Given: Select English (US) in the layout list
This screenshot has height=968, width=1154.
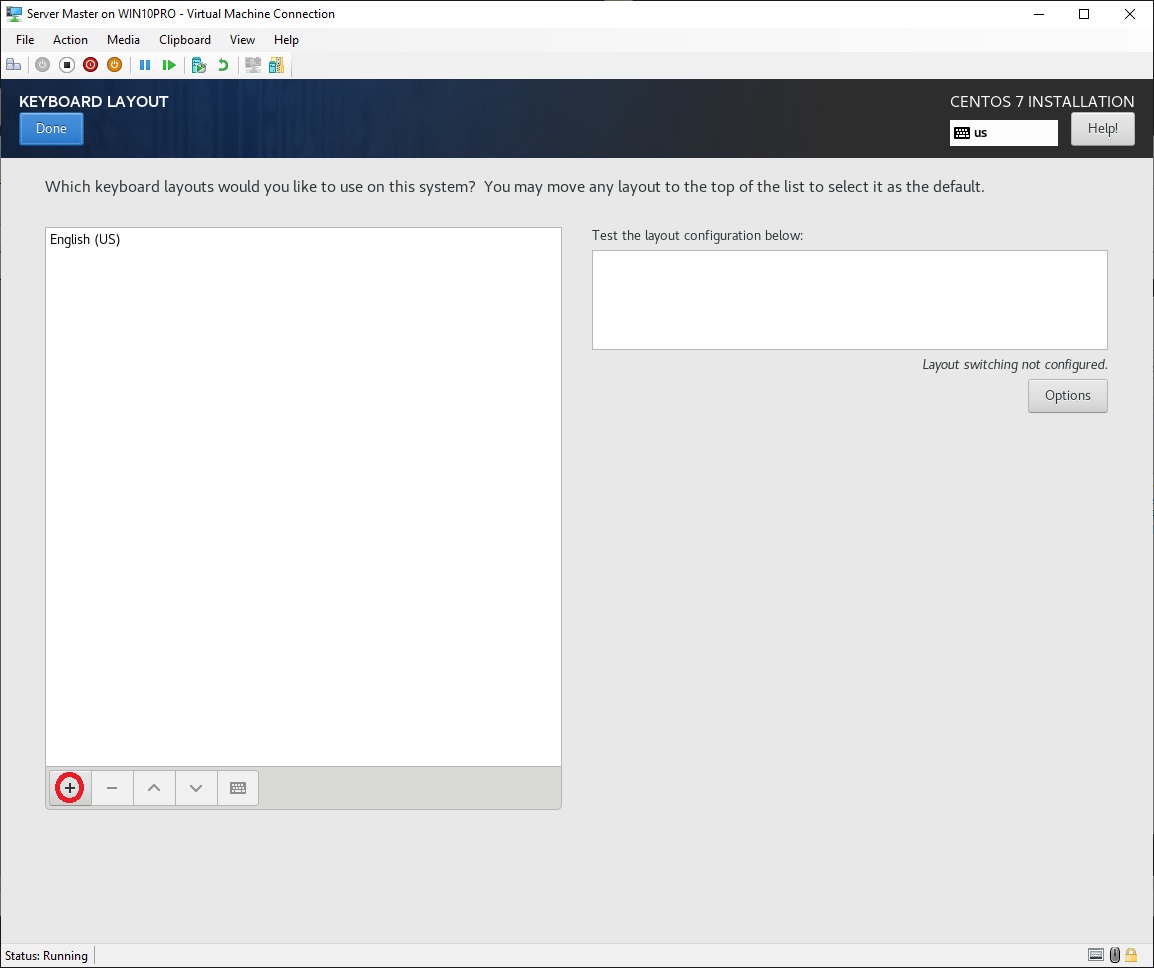Looking at the screenshot, I should 303,239.
